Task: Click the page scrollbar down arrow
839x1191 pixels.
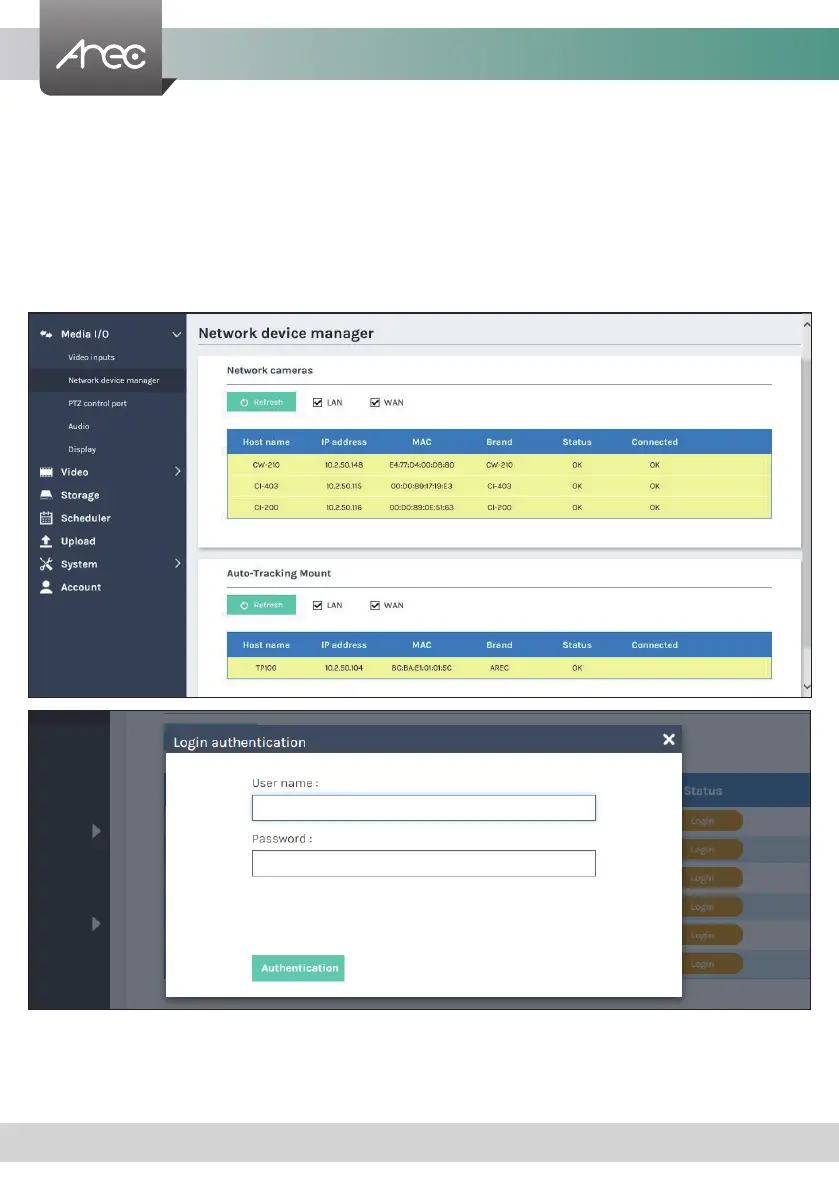Action: (806, 687)
